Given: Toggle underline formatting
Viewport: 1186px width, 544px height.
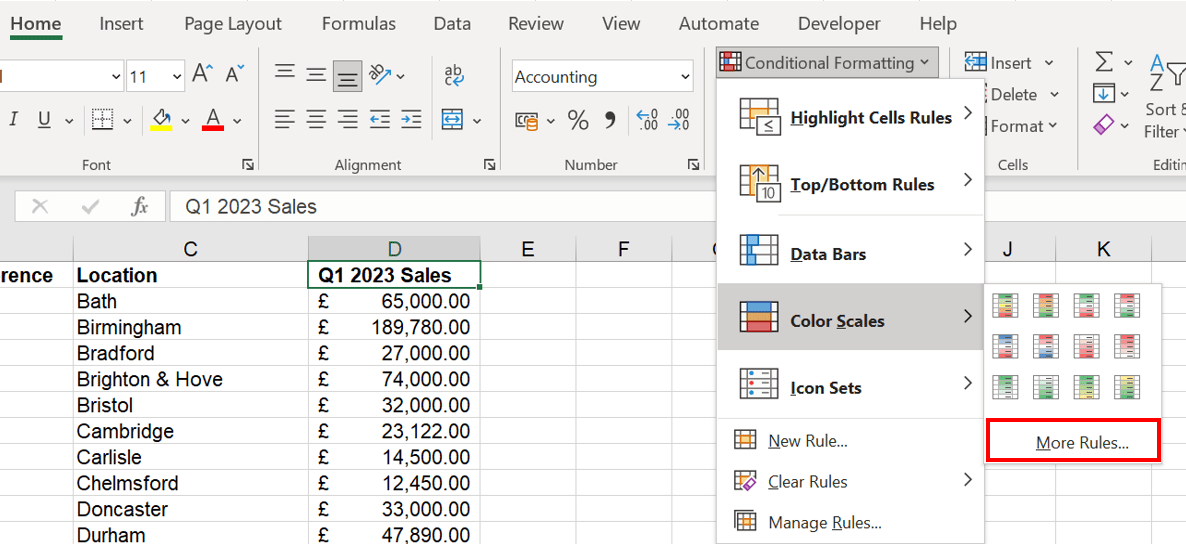Looking at the screenshot, I should (44, 120).
